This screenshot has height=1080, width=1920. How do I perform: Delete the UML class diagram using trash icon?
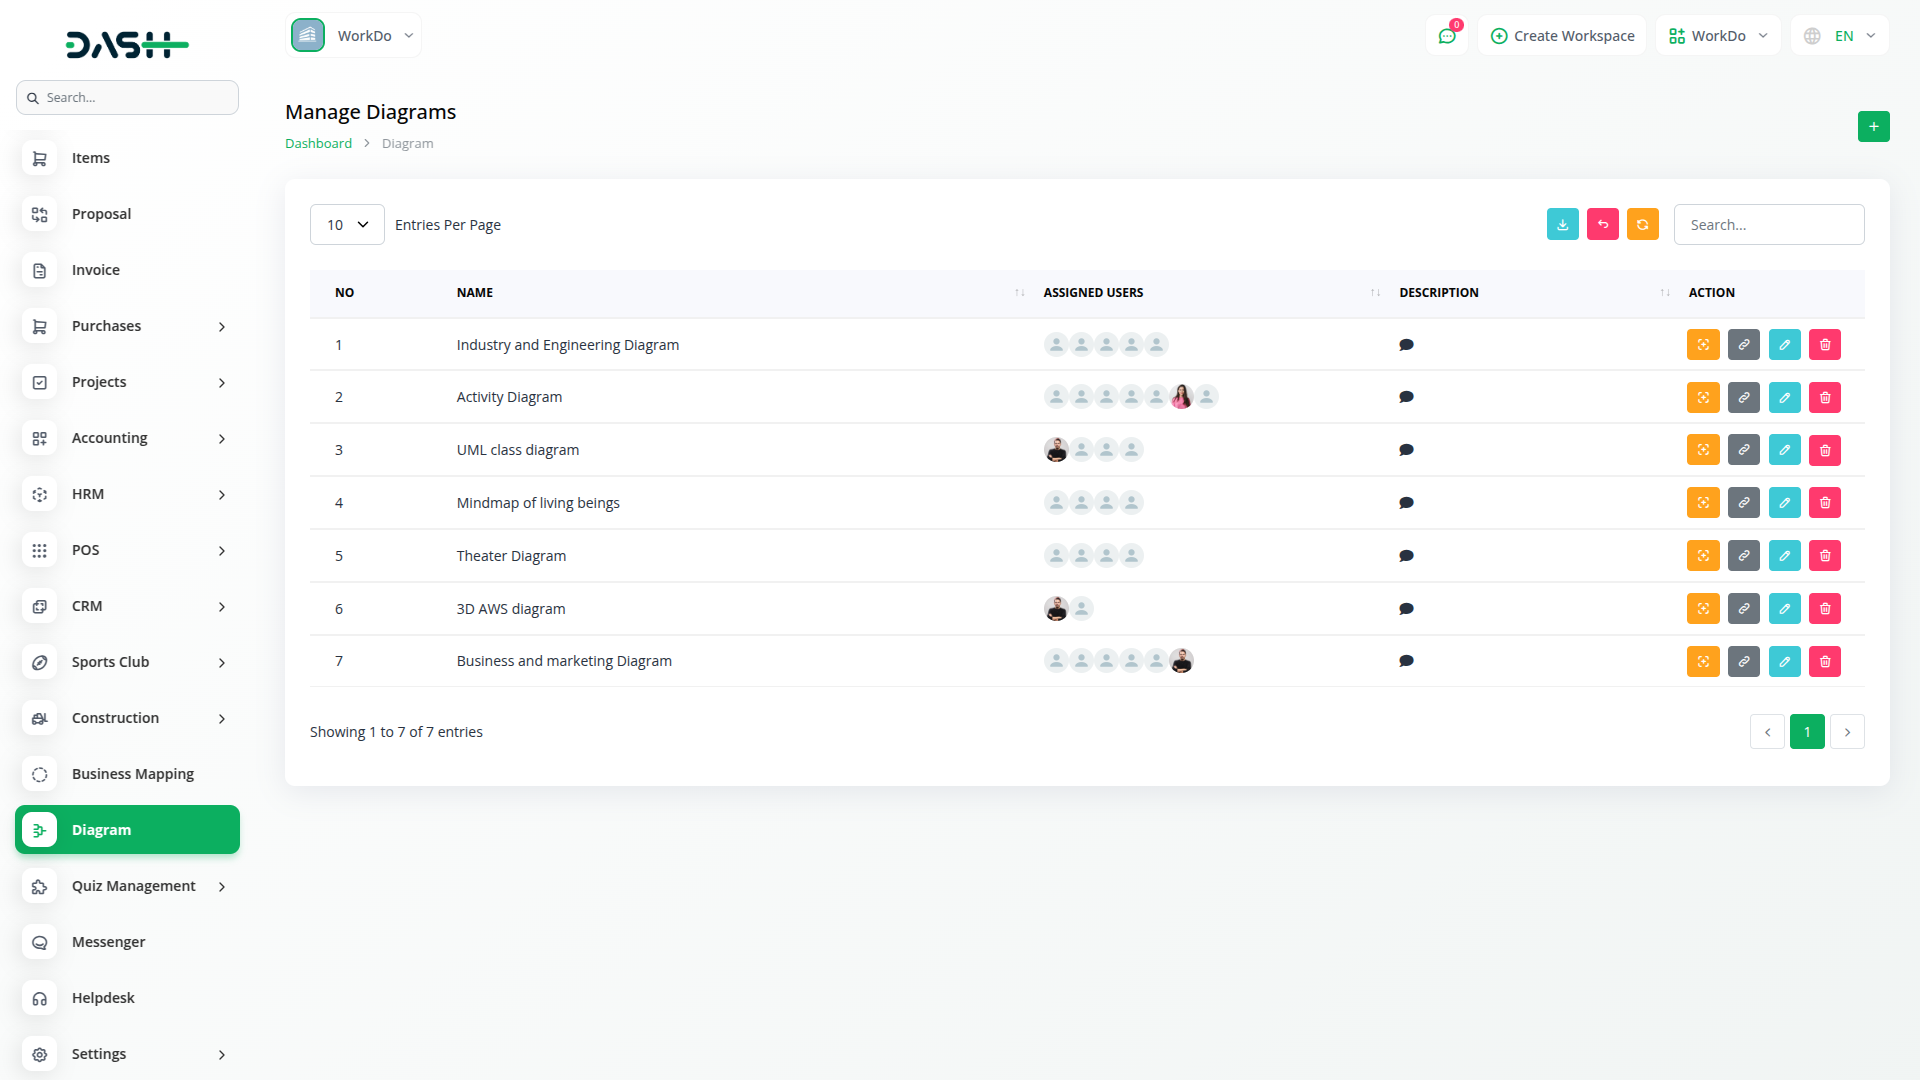click(x=1824, y=449)
